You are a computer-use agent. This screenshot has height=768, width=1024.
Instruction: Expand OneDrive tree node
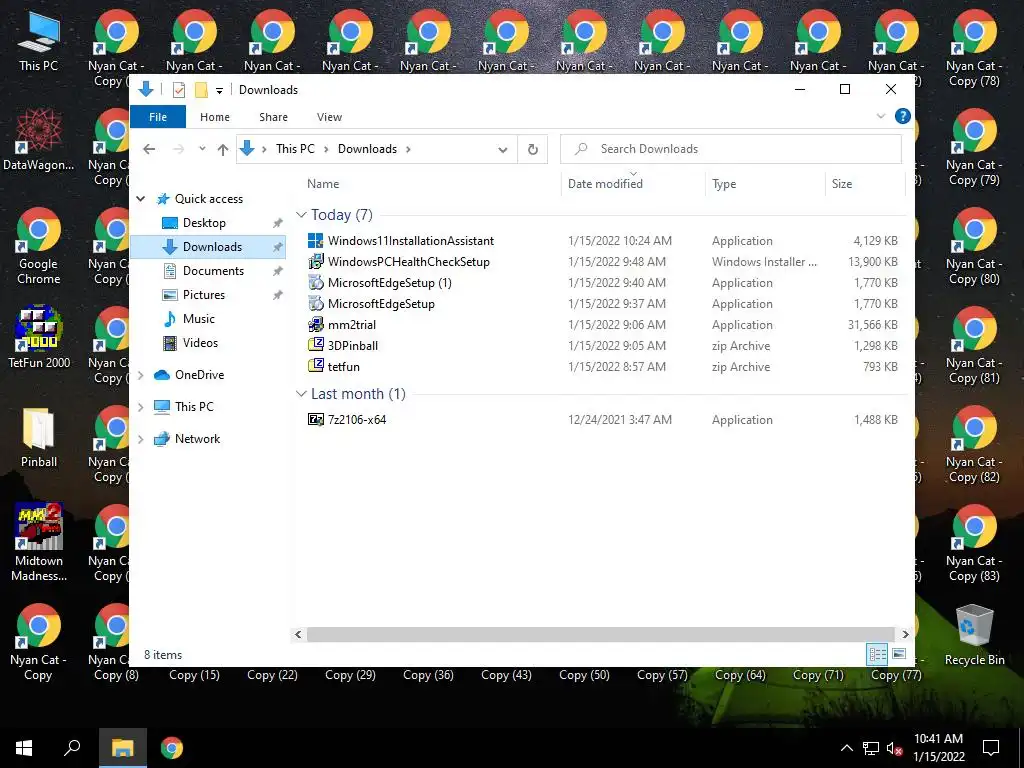point(141,375)
